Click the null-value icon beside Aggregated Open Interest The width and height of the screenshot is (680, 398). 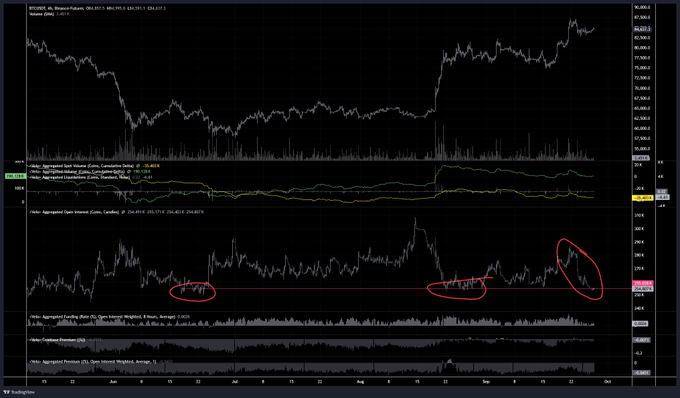[123, 212]
